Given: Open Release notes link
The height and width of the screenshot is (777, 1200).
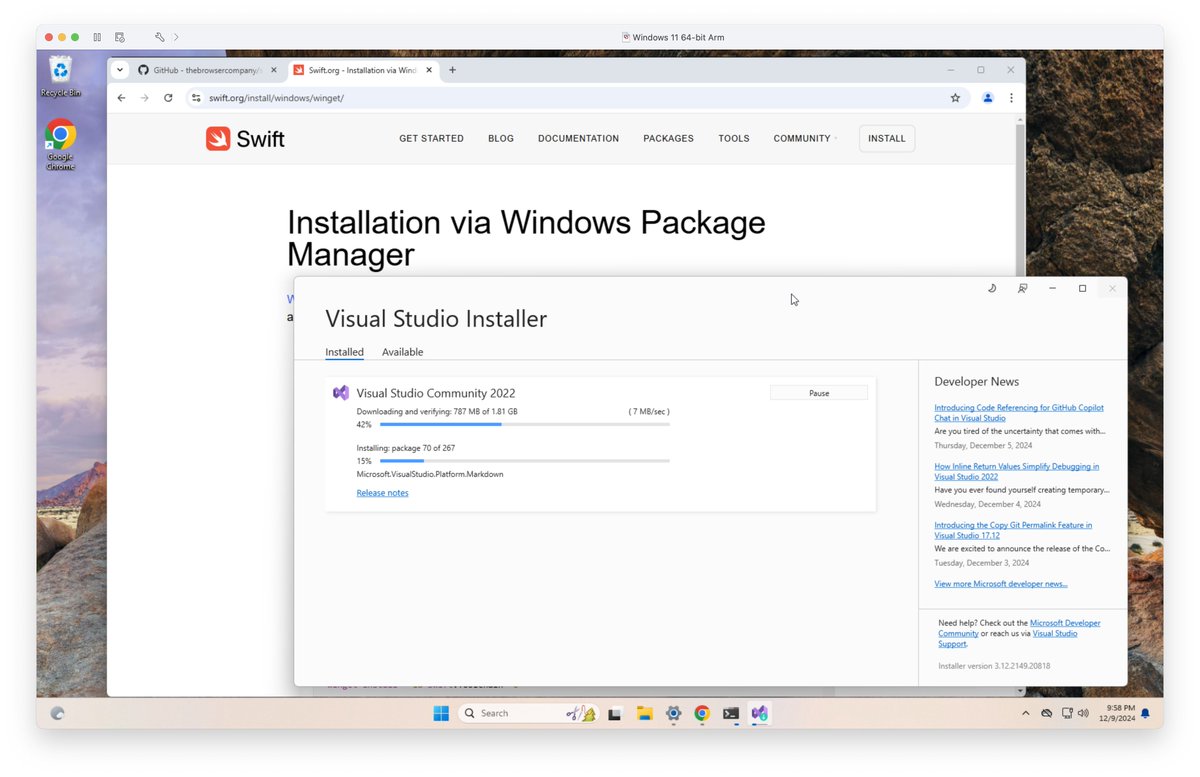Looking at the screenshot, I should click(382, 493).
